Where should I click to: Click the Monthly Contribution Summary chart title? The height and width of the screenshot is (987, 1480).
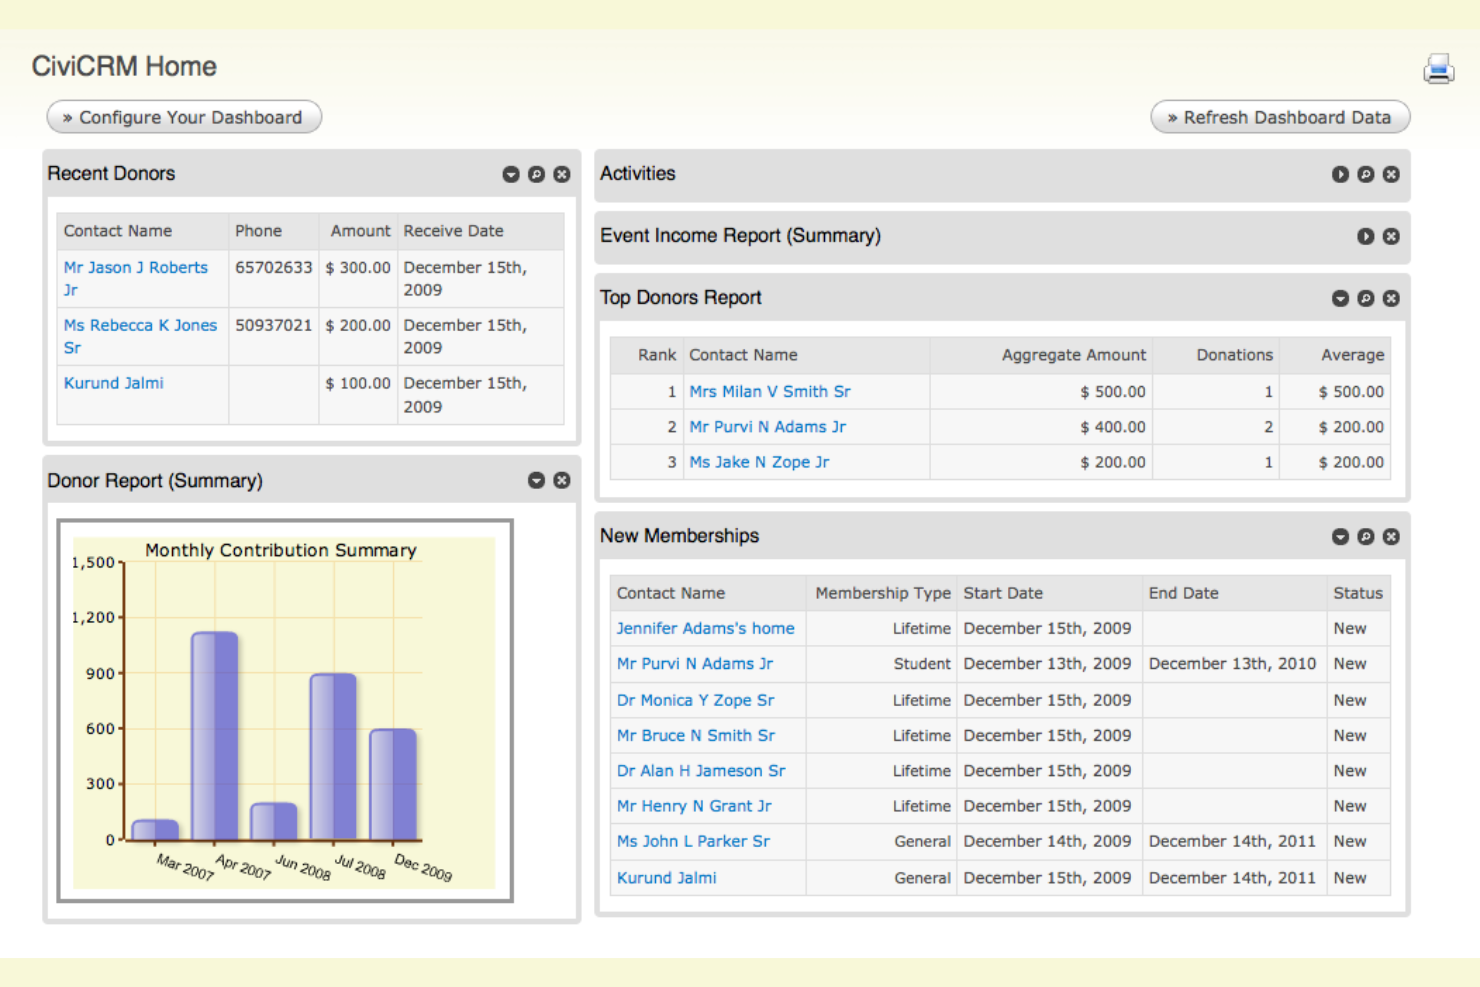coord(281,550)
